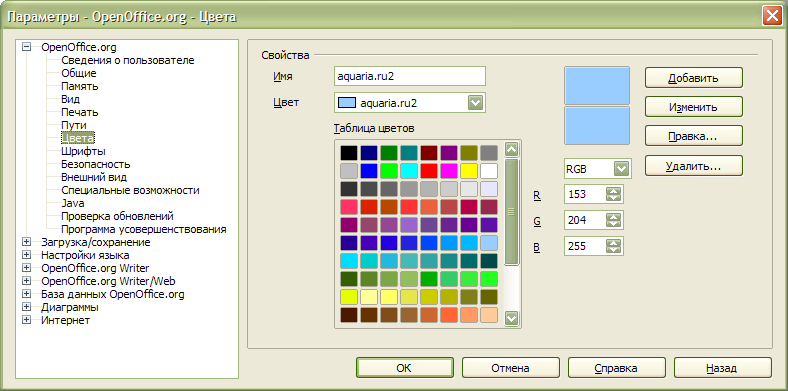Open the Проверка обновлений page
788x391 pixels.
118,216
